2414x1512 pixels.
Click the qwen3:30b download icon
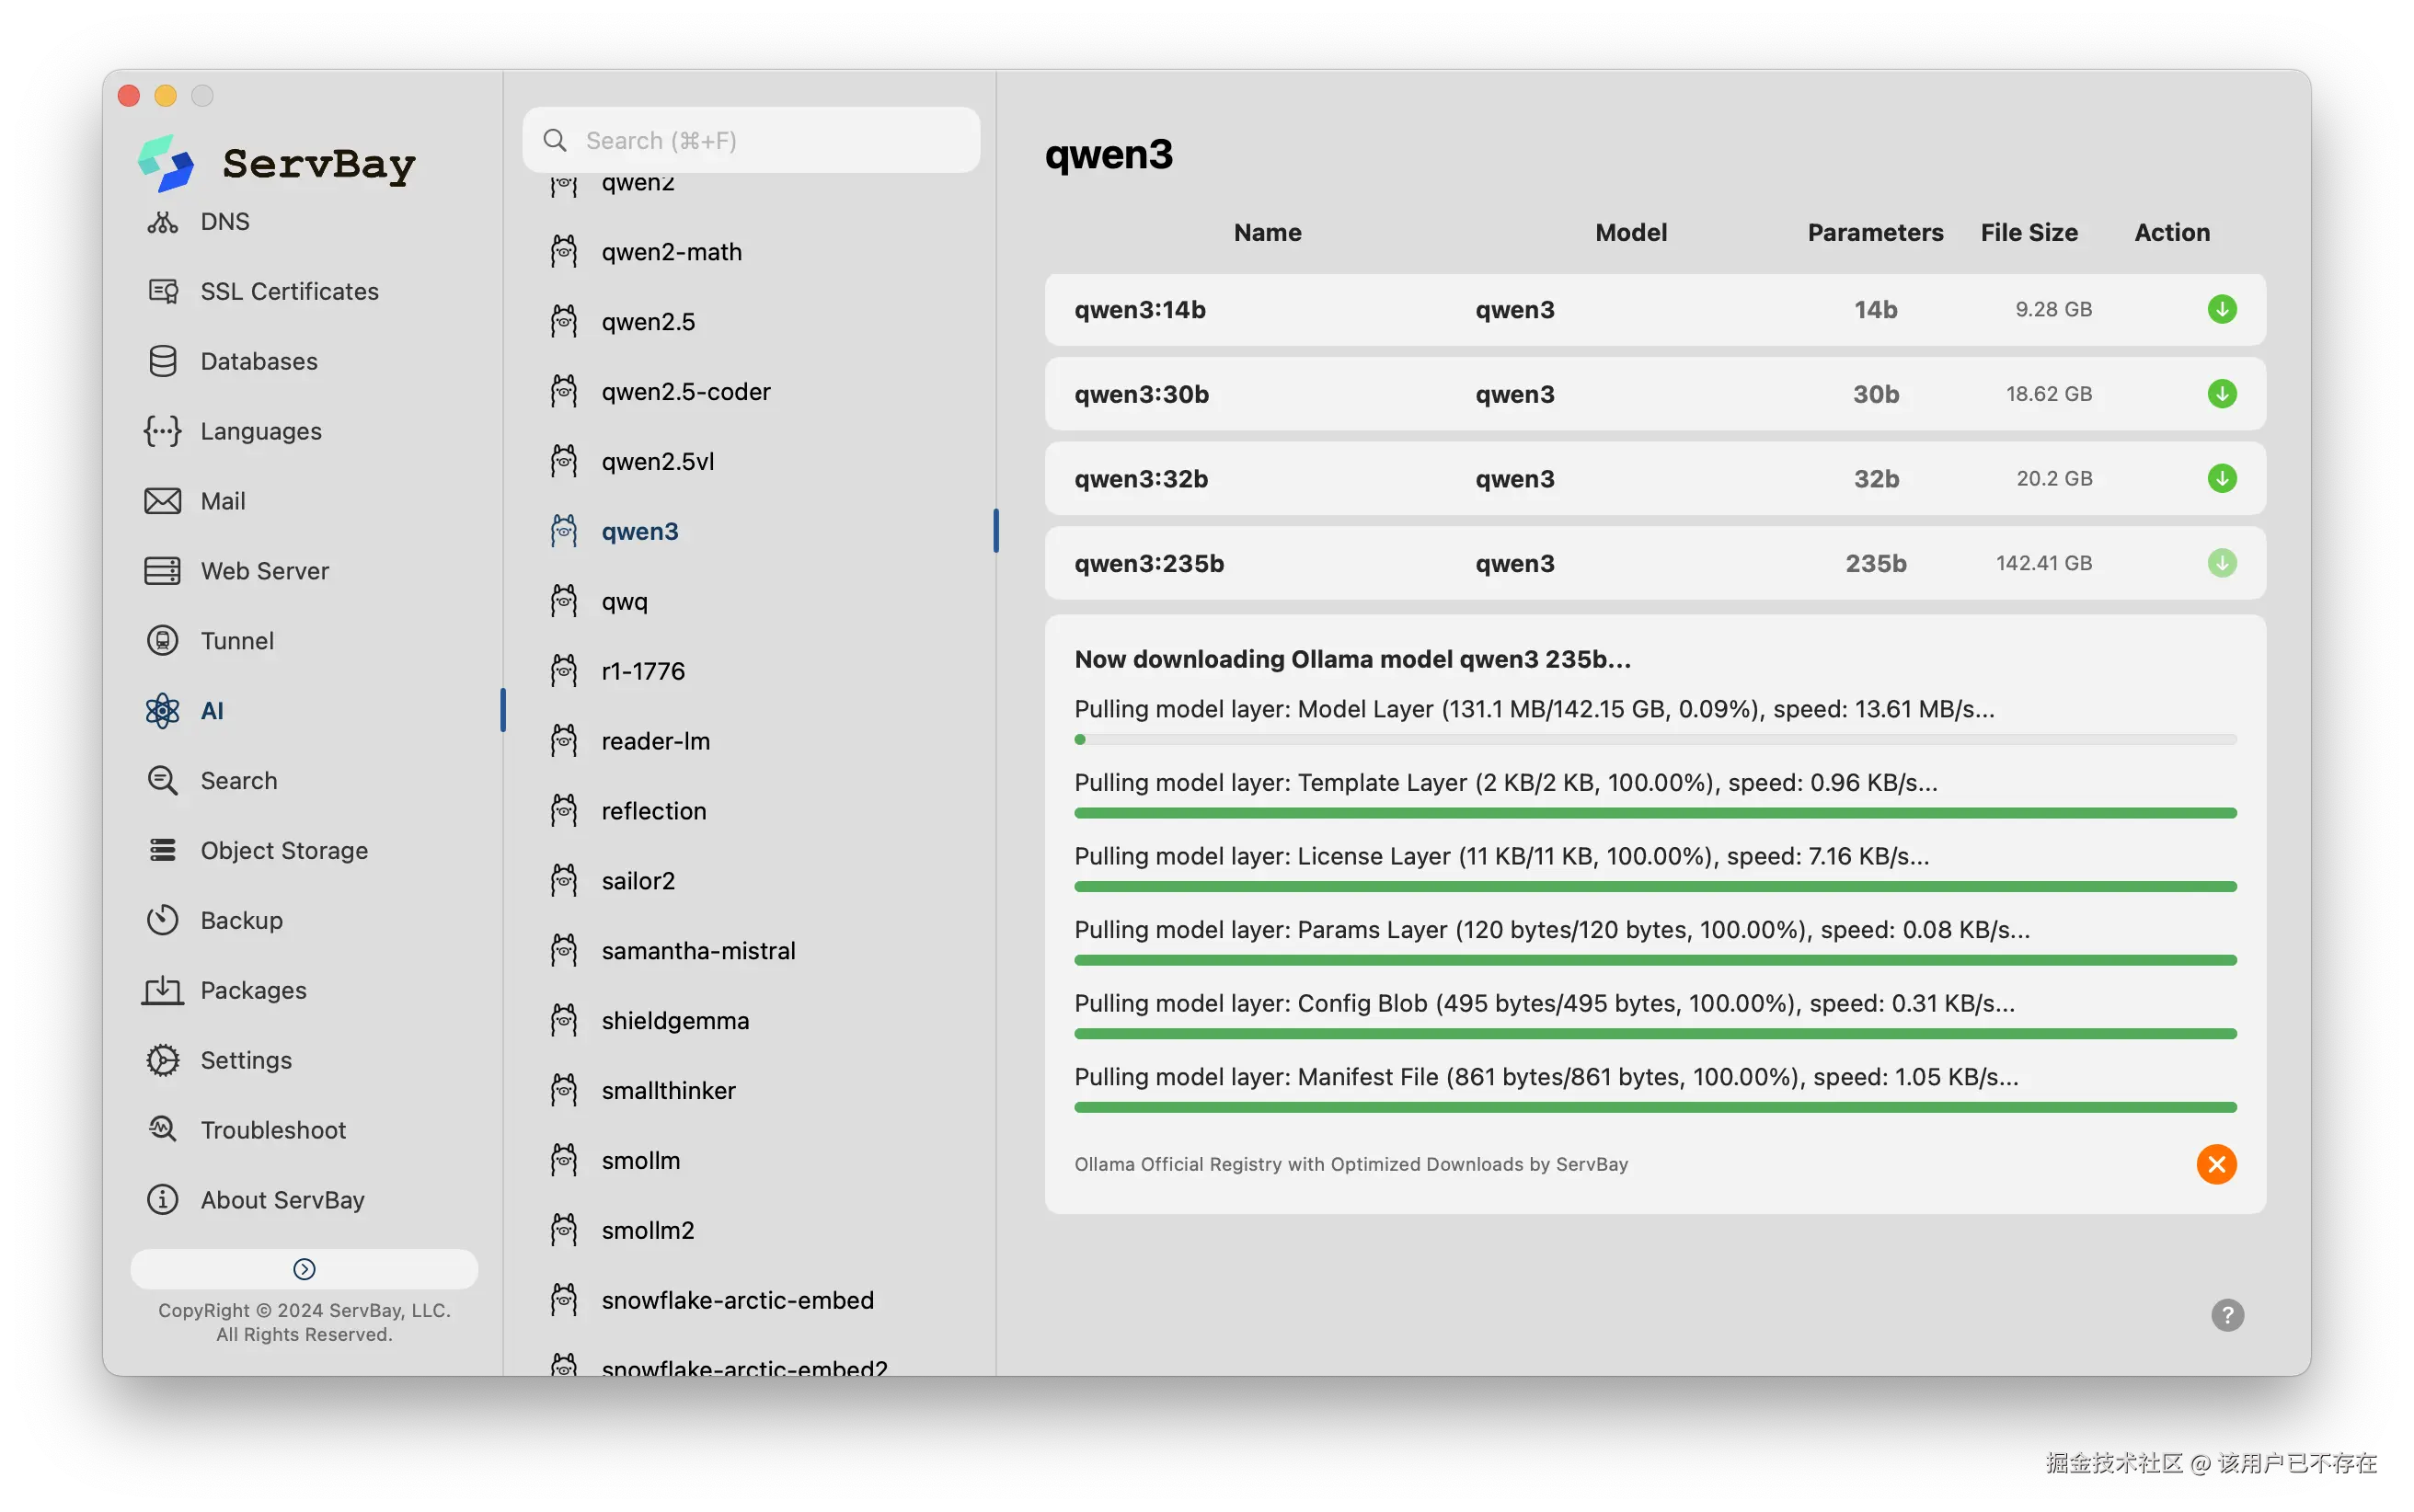[2221, 394]
